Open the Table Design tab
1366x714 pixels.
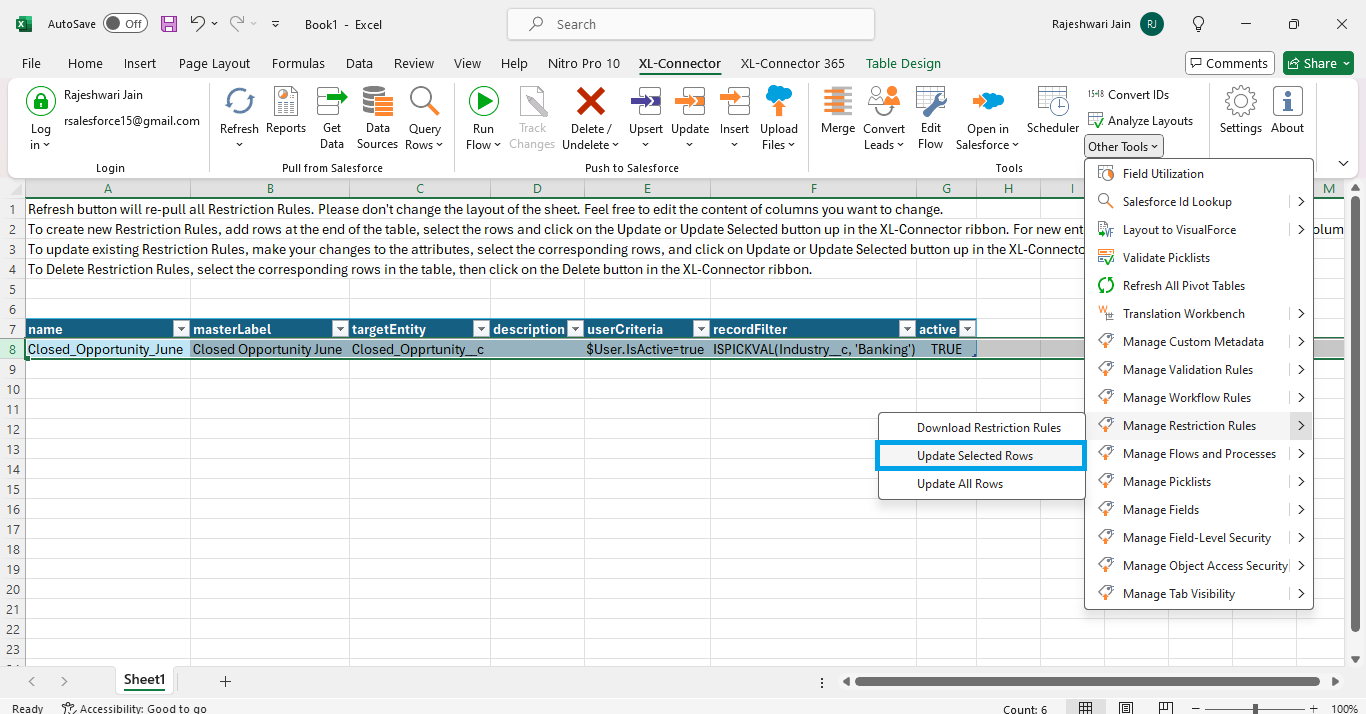(903, 63)
